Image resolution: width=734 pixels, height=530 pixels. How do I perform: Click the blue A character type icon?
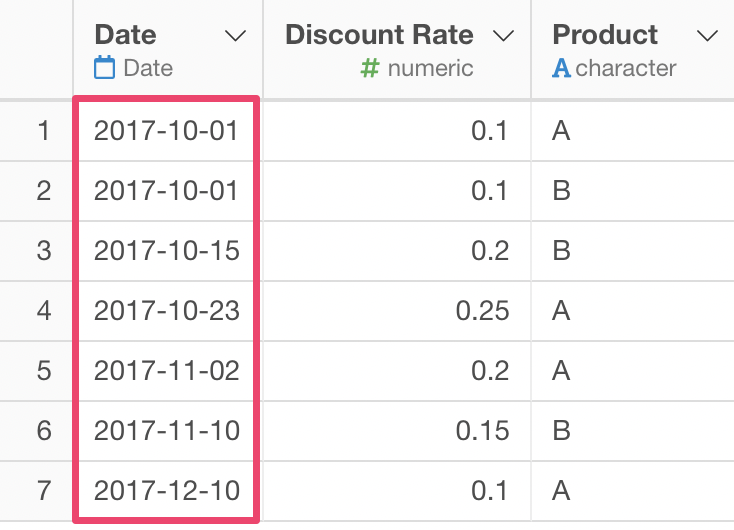click(561, 68)
